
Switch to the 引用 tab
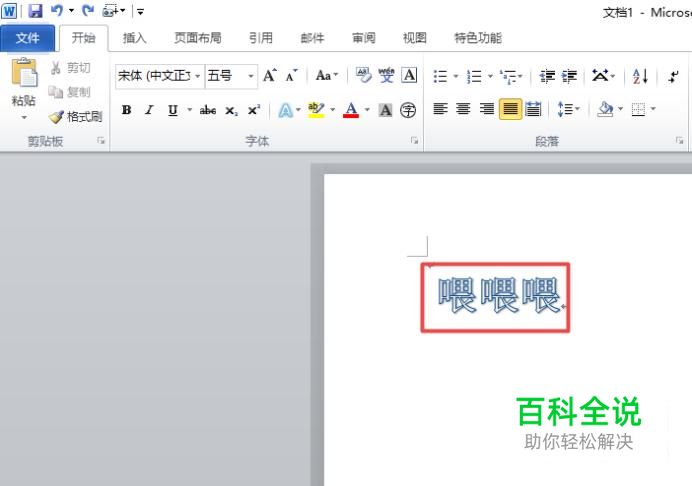point(261,38)
